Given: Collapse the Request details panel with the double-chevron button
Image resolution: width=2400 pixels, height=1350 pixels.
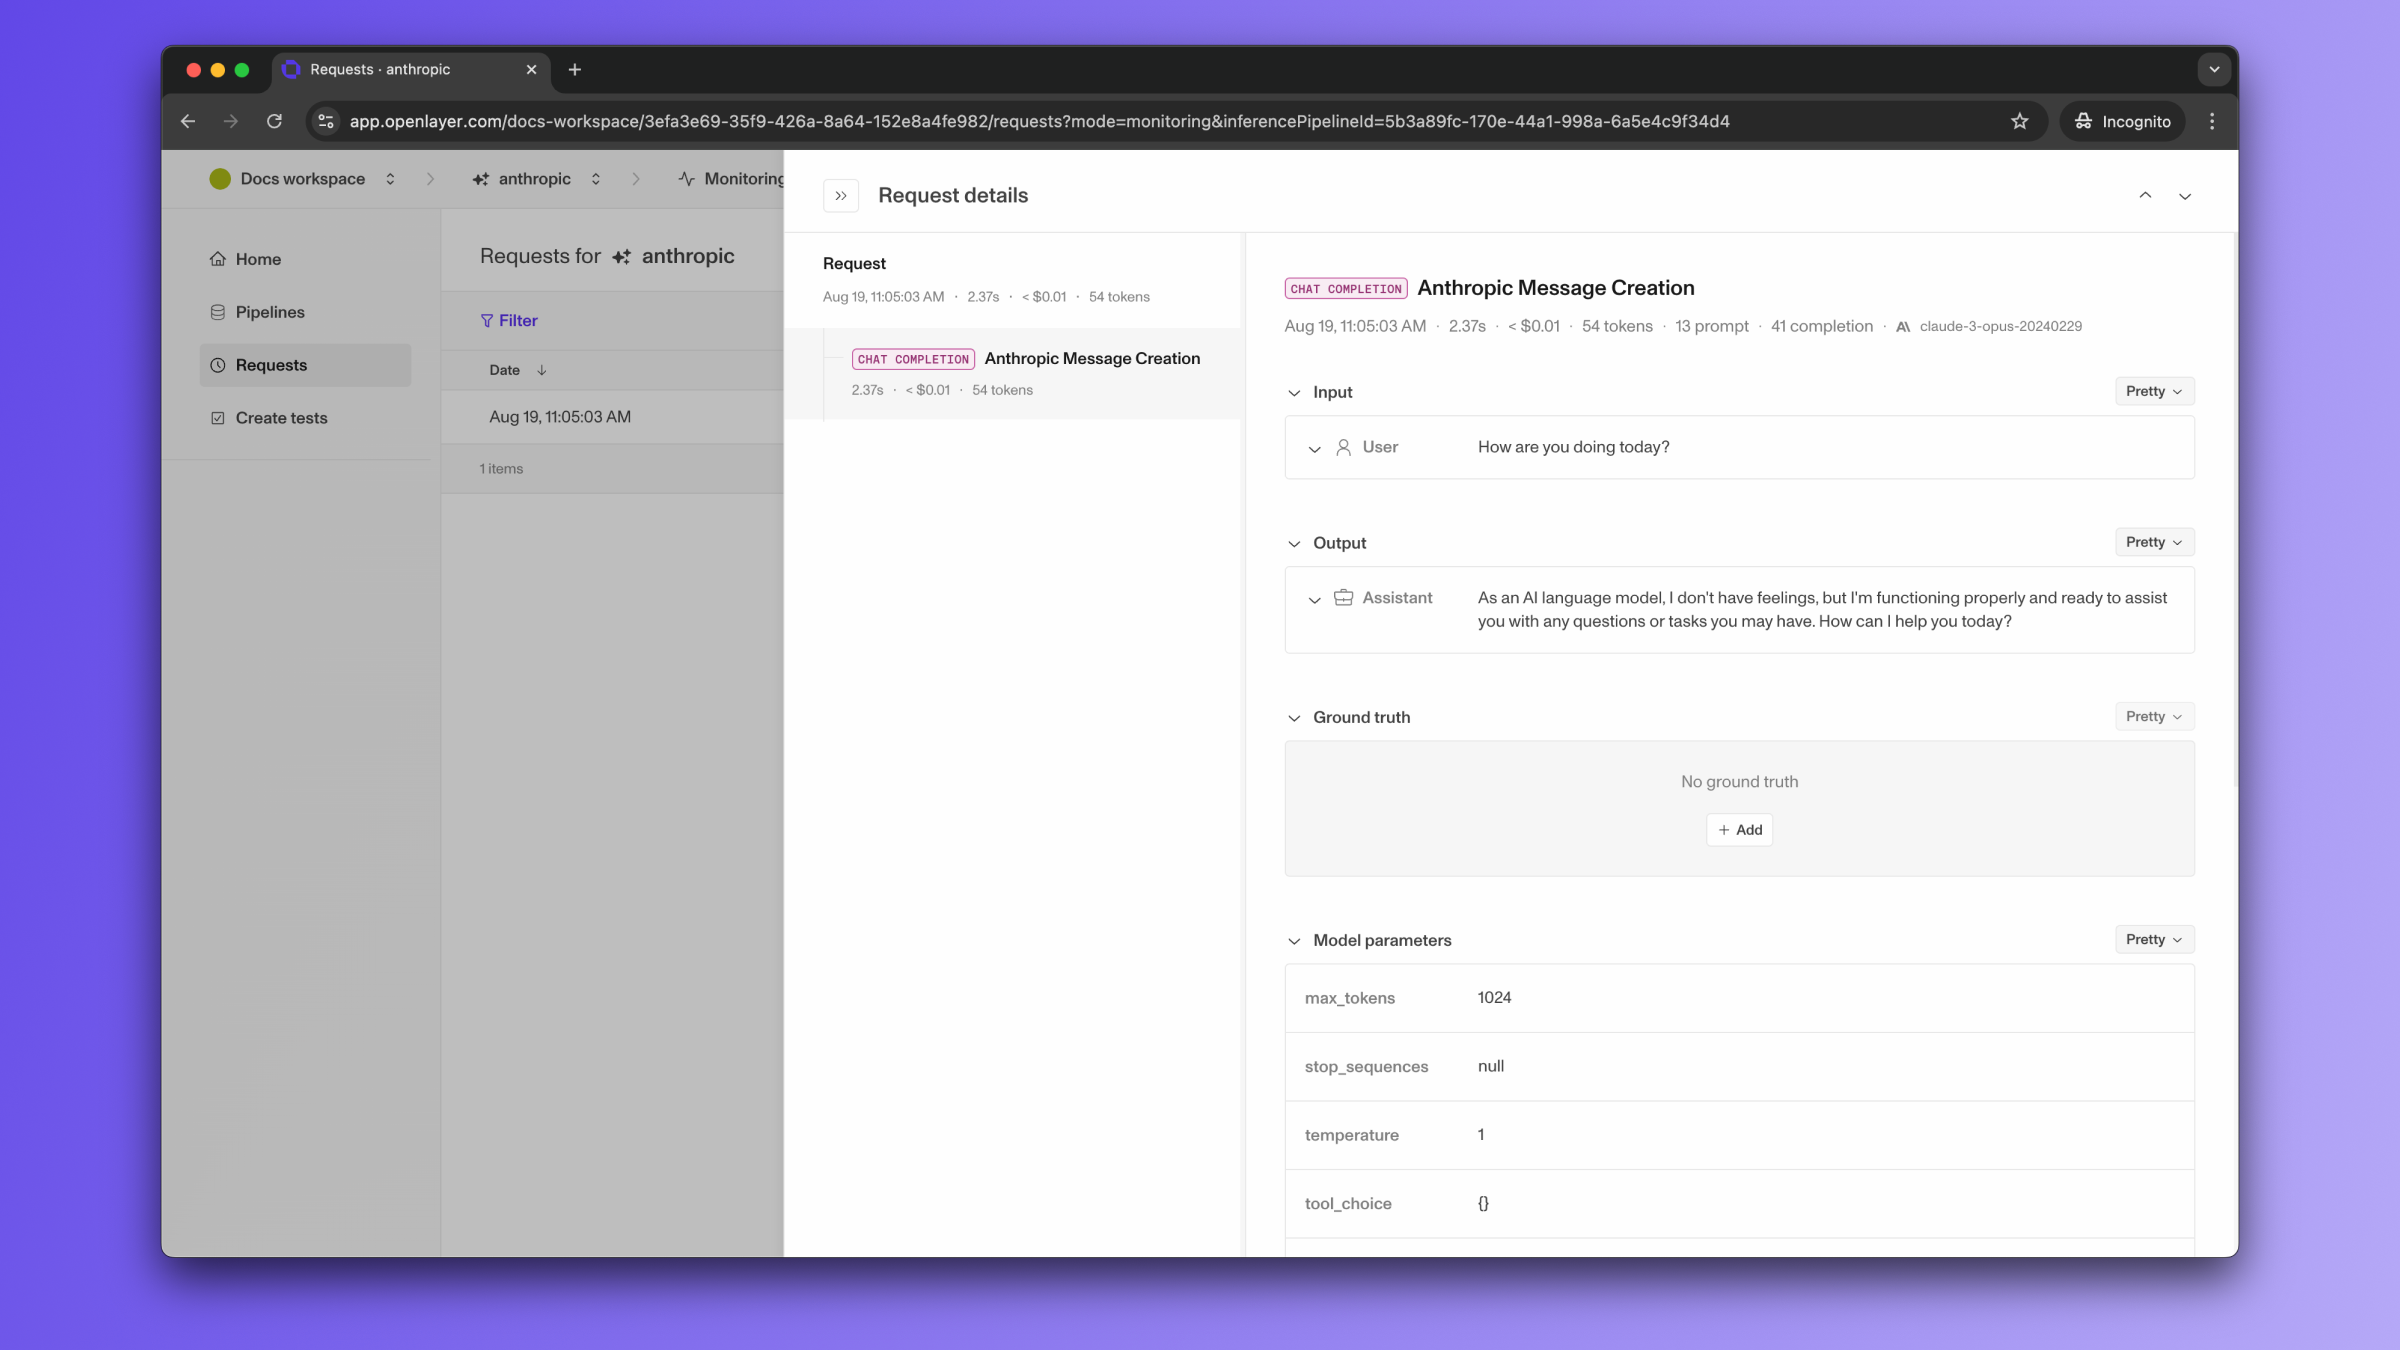Looking at the screenshot, I should pyautogui.click(x=841, y=196).
